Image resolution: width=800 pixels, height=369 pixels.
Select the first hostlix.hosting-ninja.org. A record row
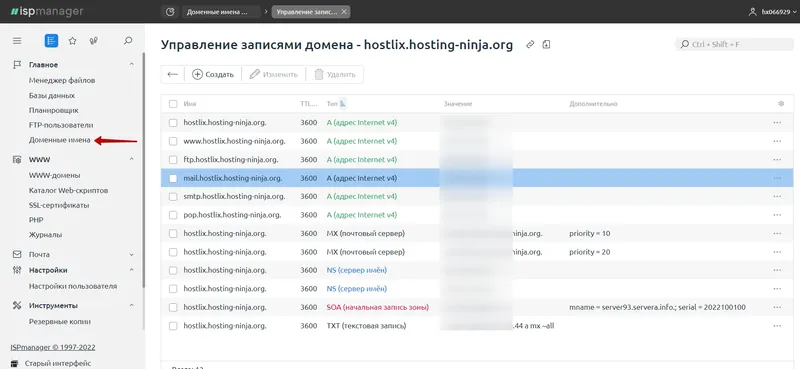point(477,122)
